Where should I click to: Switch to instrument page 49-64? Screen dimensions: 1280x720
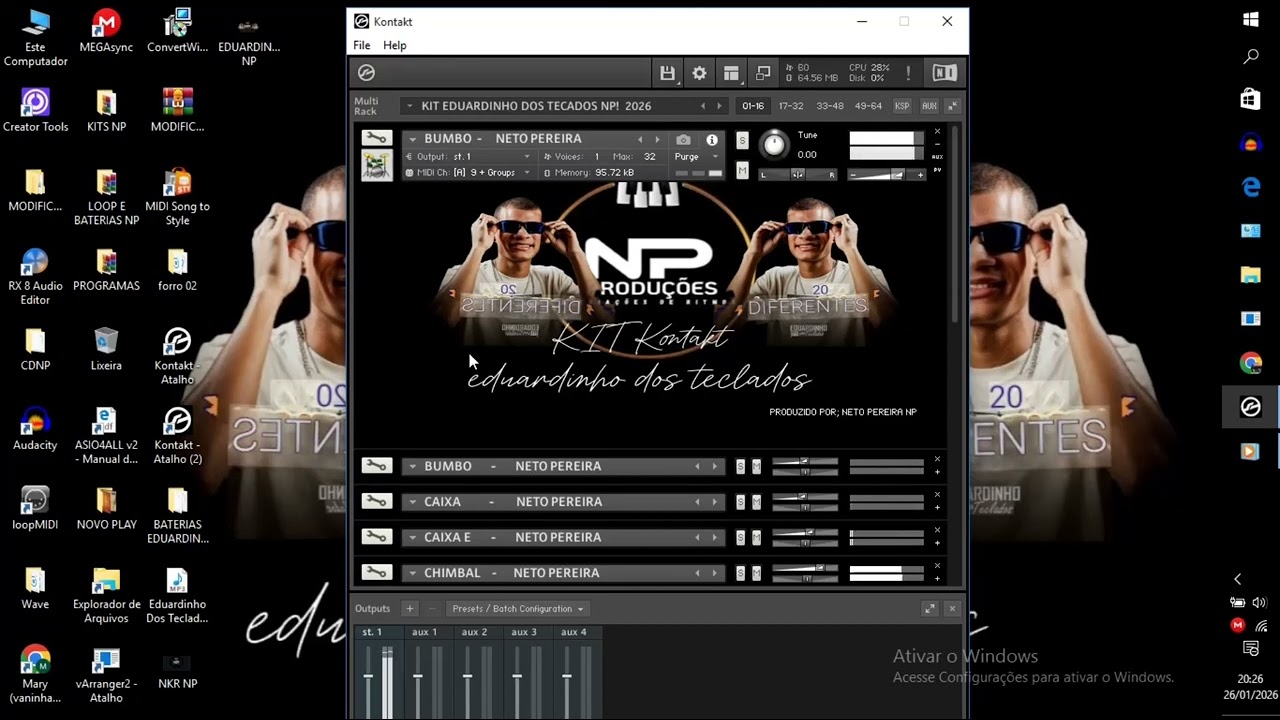[868, 106]
